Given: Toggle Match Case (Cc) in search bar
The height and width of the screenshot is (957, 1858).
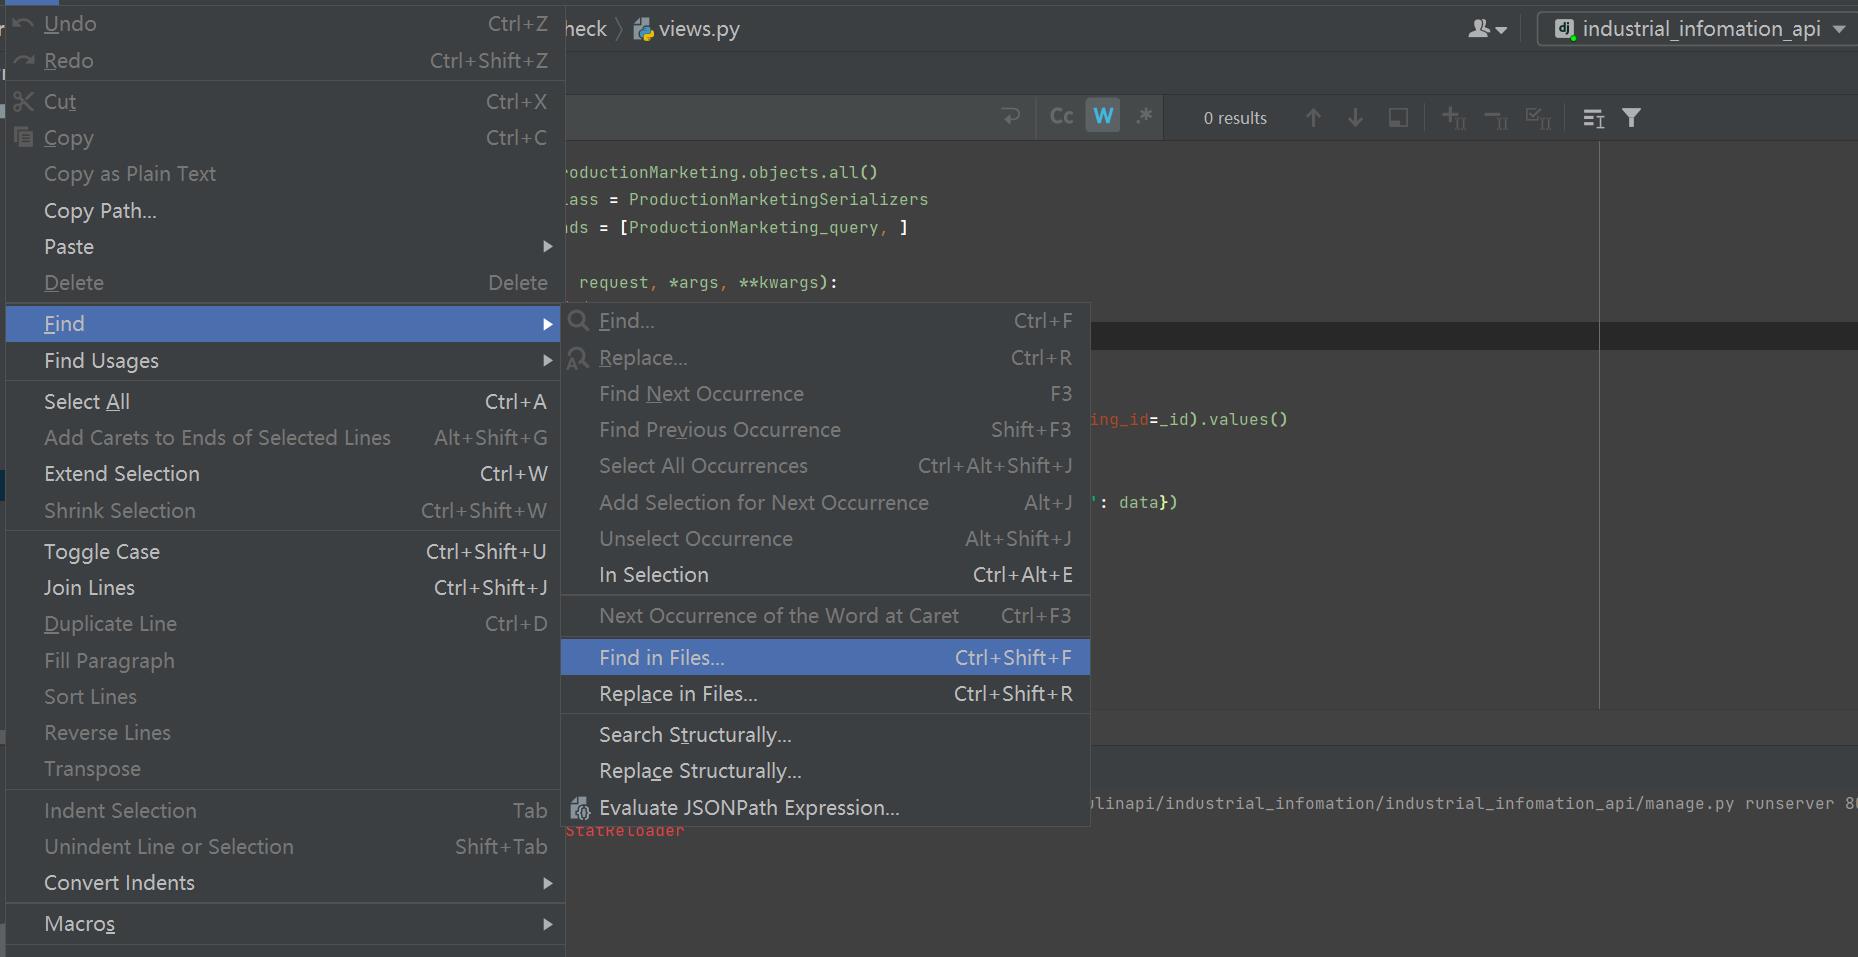Looking at the screenshot, I should click(1061, 117).
